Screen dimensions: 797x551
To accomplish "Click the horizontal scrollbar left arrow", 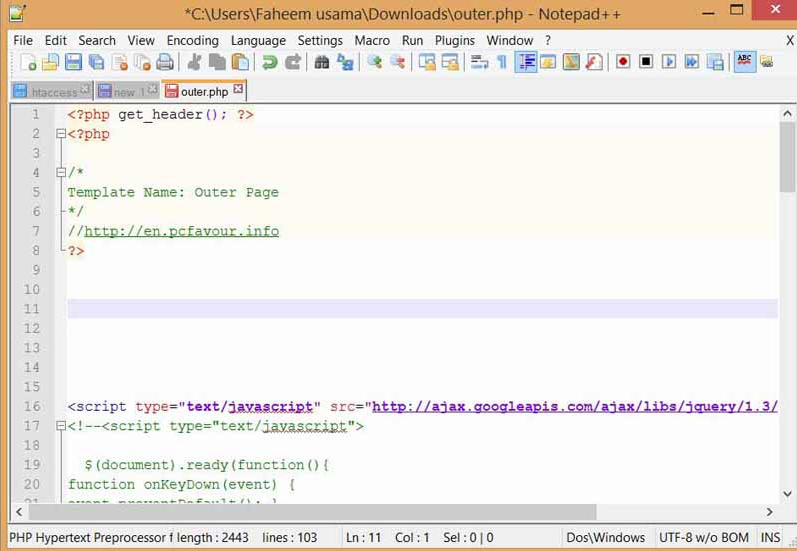I will coord(19,511).
